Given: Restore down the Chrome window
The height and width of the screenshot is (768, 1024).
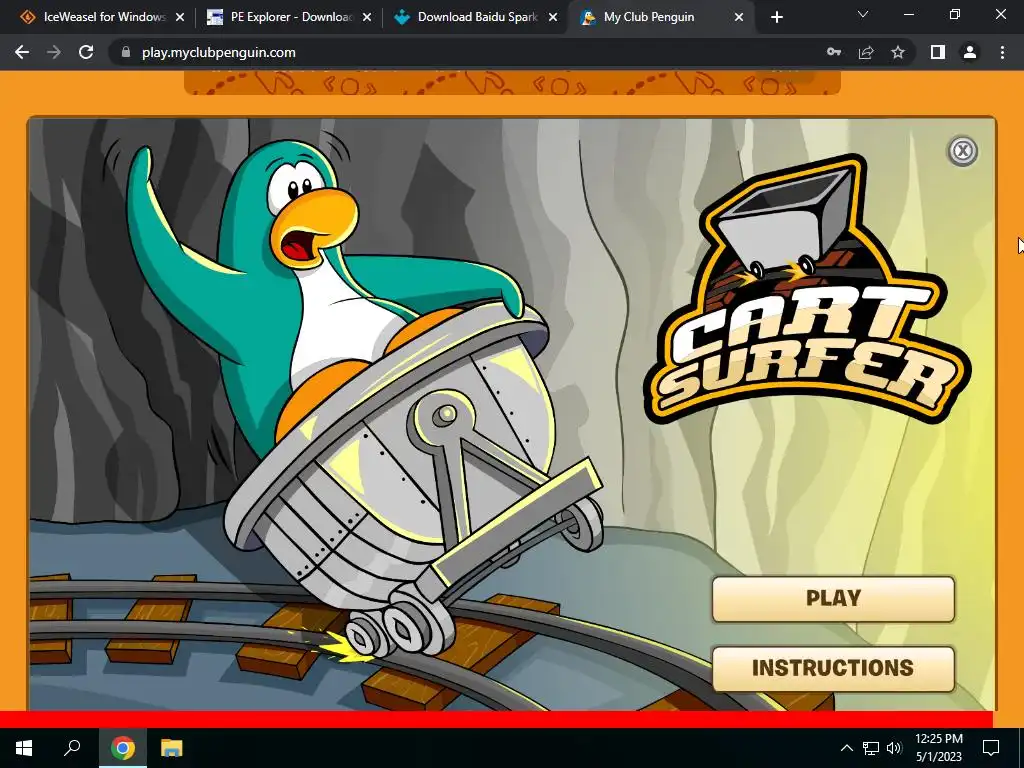Looking at the screenshot, I should [955, 14].
